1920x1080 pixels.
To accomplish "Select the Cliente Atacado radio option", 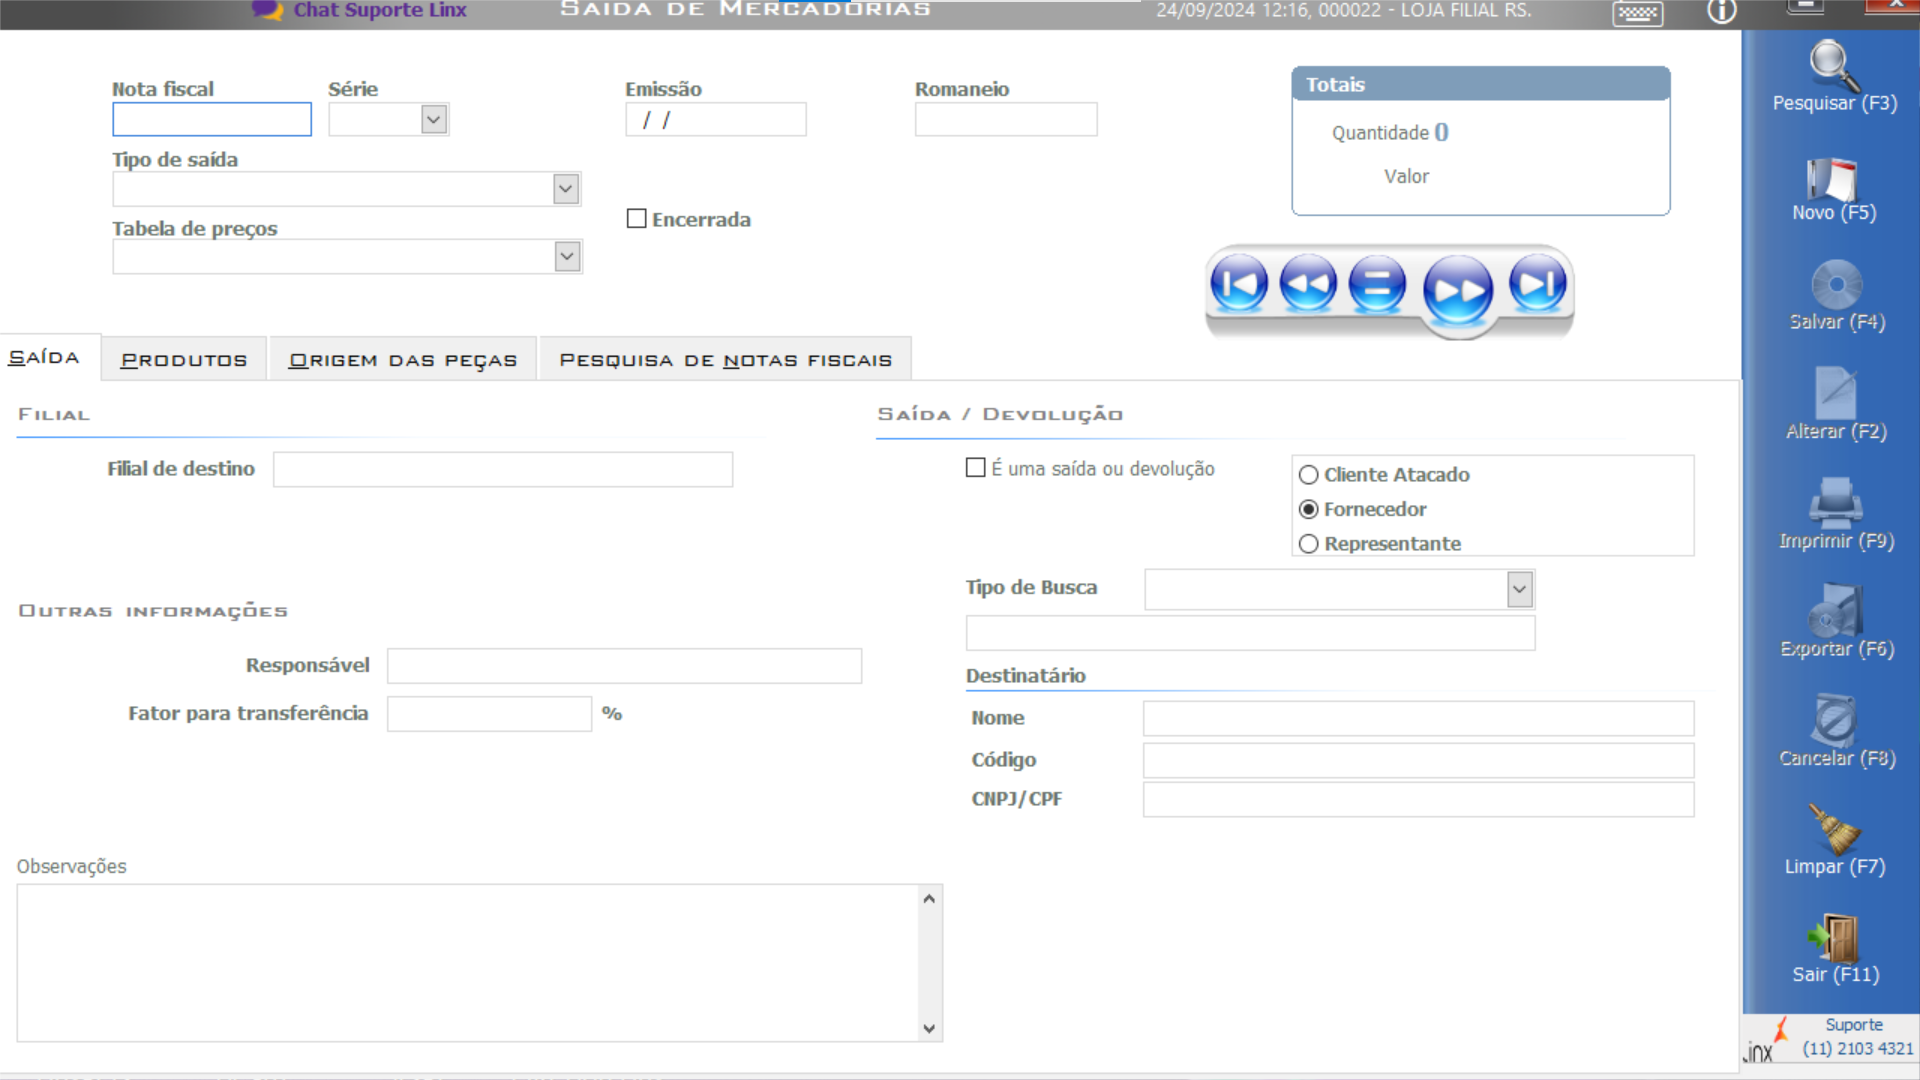I will coord(1308,475).
